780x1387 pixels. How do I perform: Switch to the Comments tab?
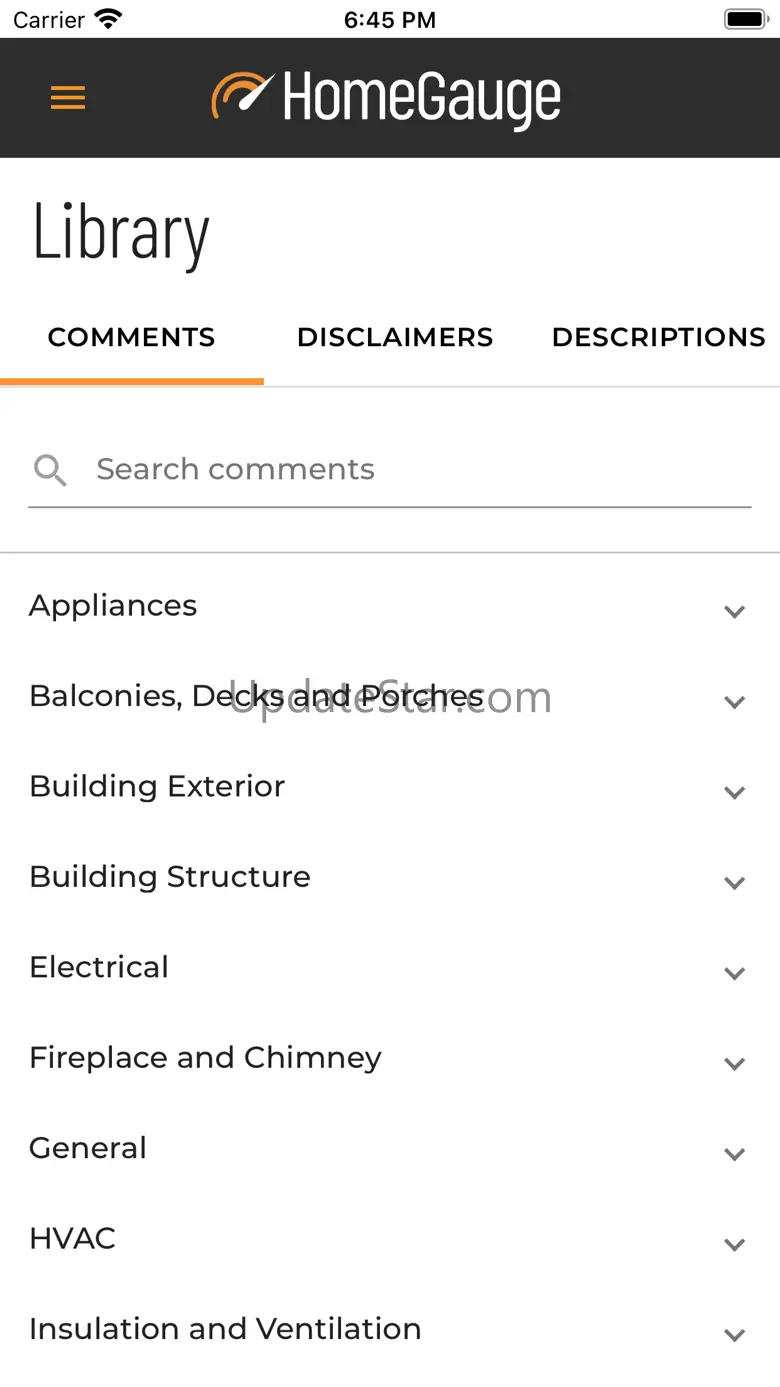click(131, 338)
